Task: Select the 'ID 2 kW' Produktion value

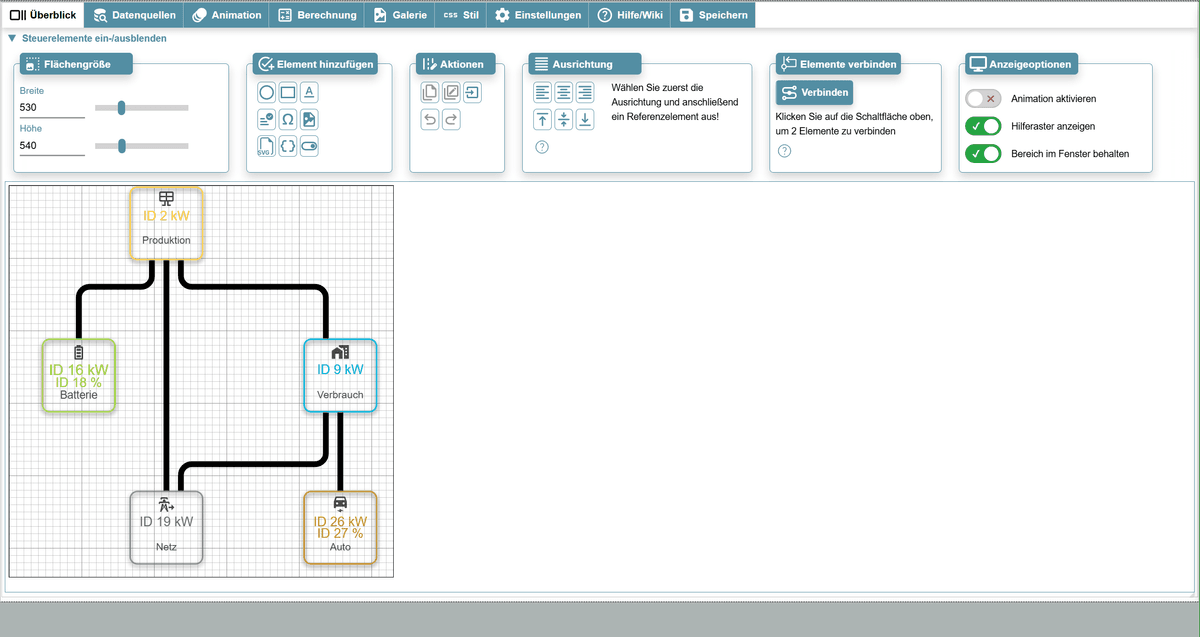Action: (x=166, y=216)
